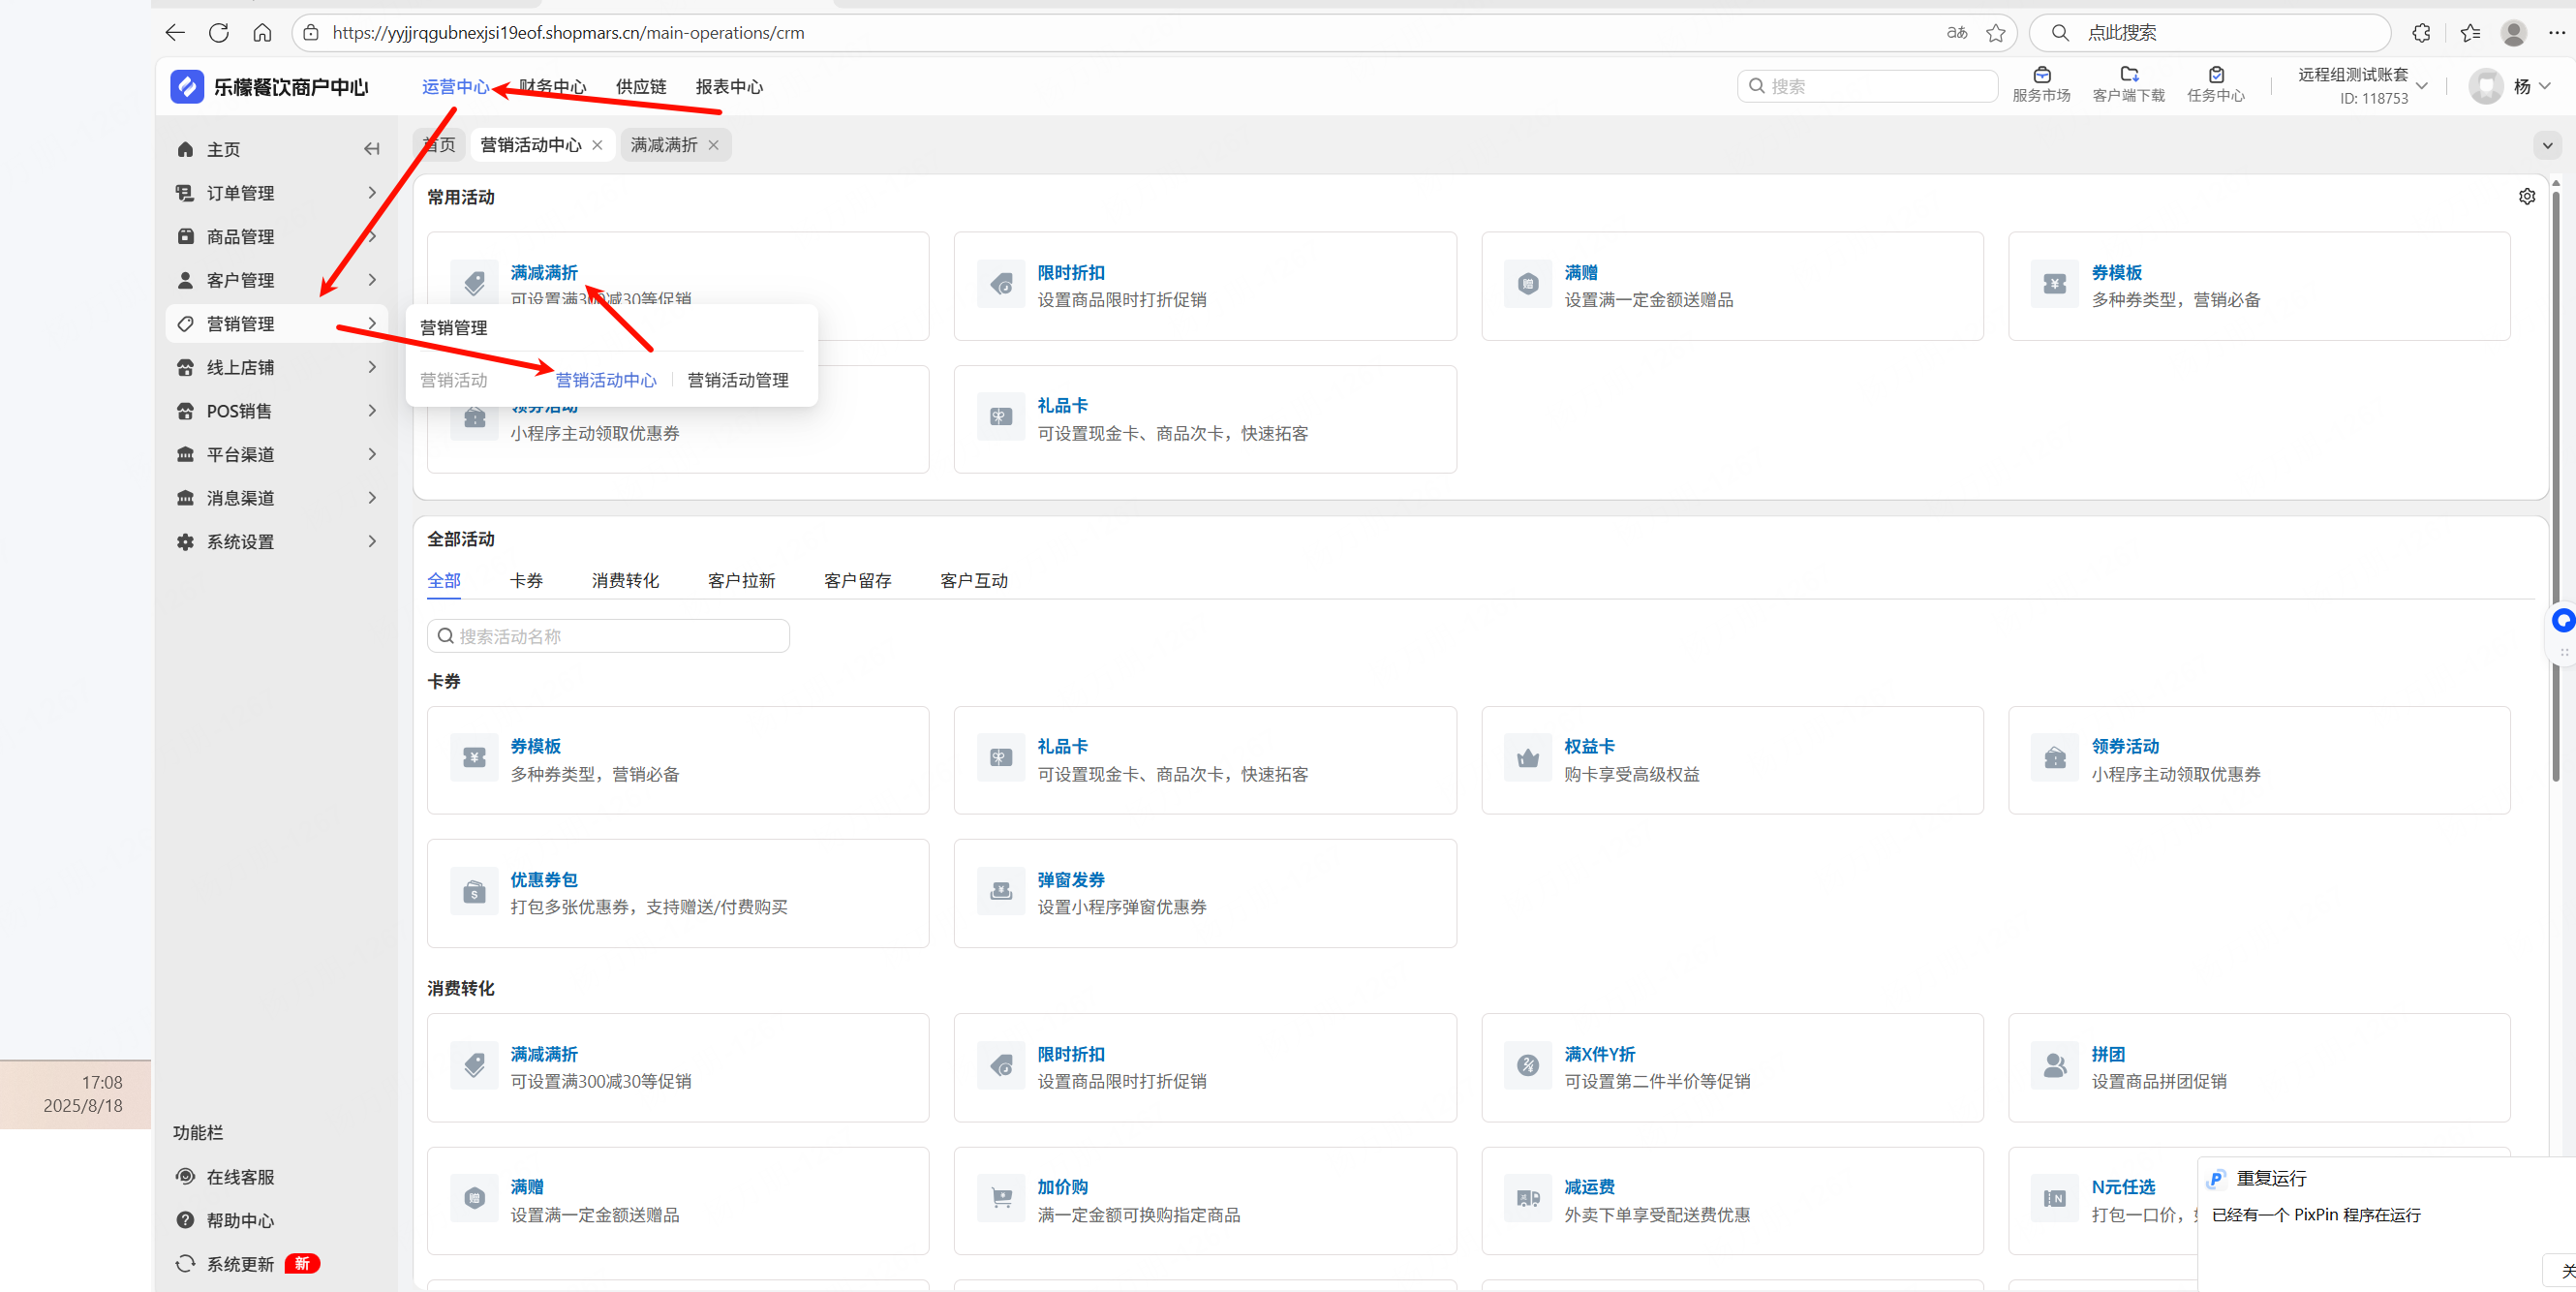Select the 消费转化 activity tab
The height and width of the screenshot is (1292, 2576).
[625, 581]
